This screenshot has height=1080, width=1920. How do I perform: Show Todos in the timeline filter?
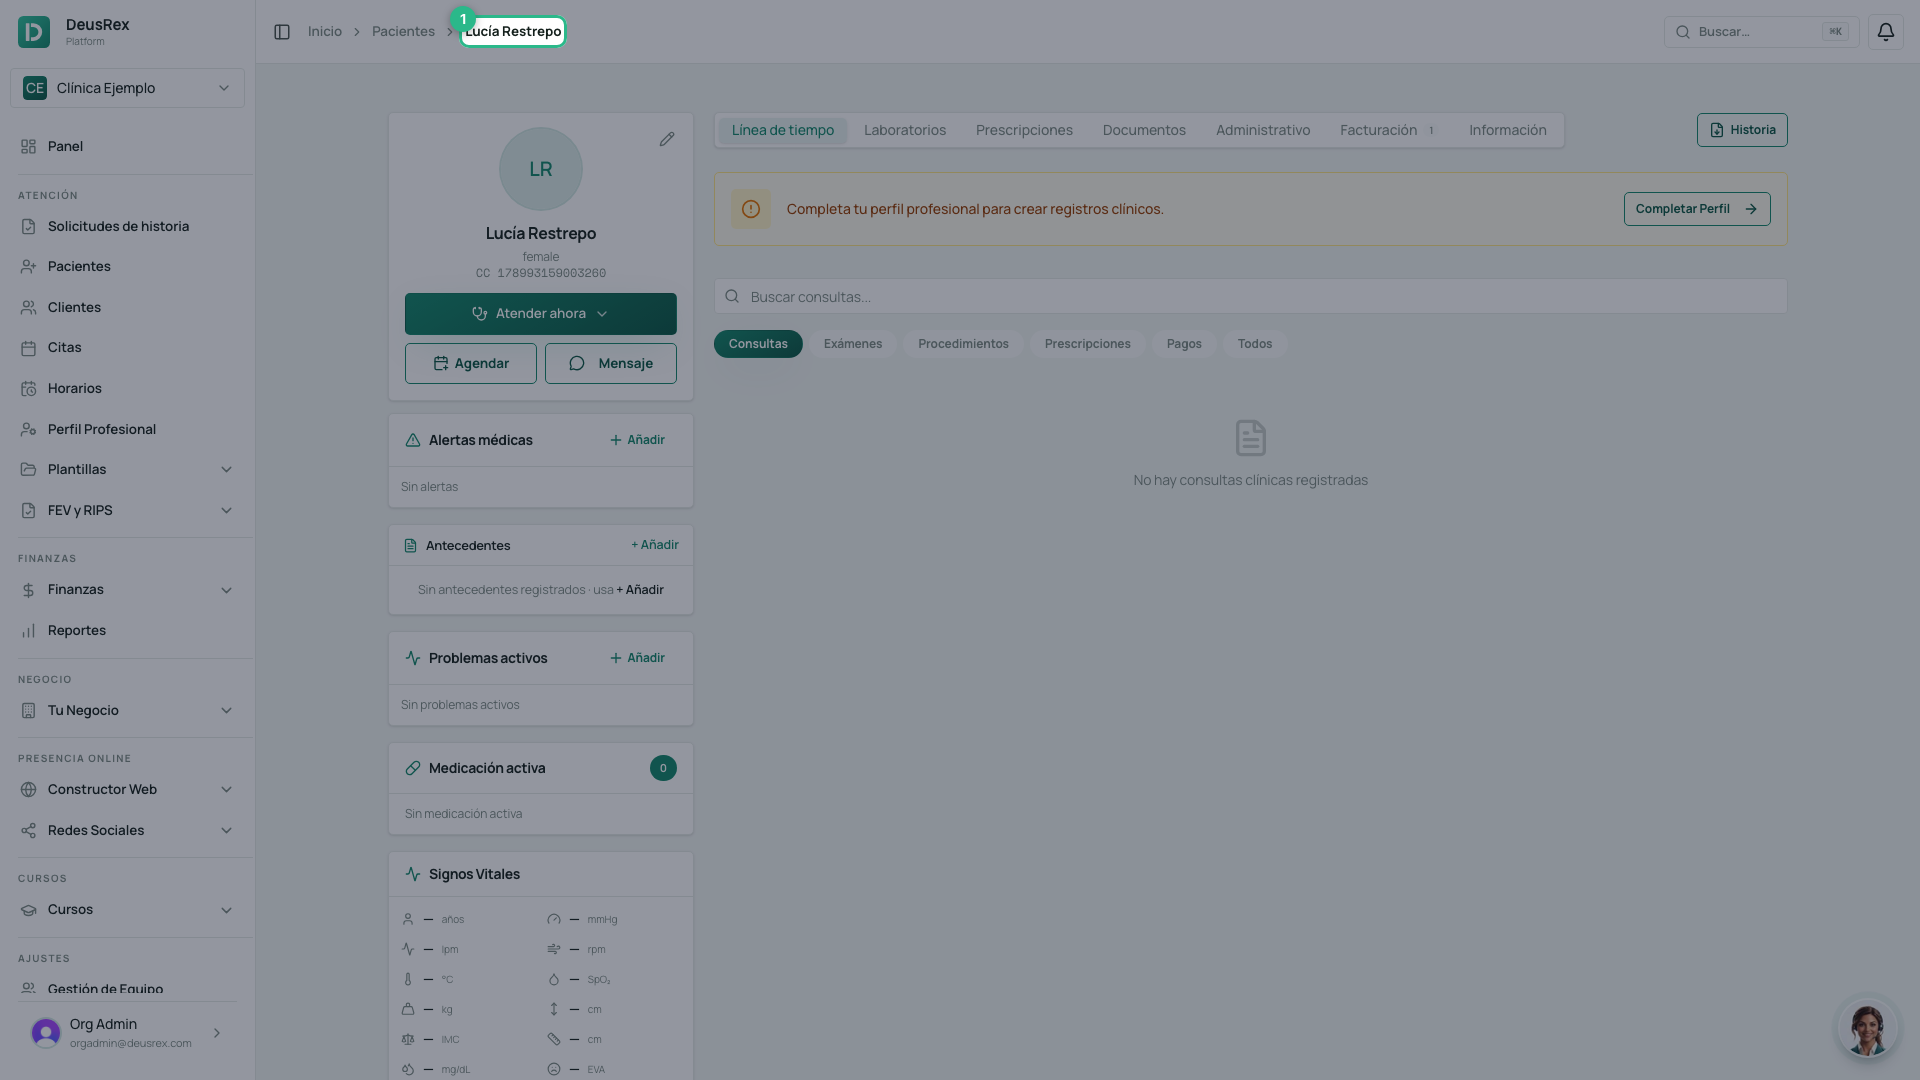point(1255,344)
